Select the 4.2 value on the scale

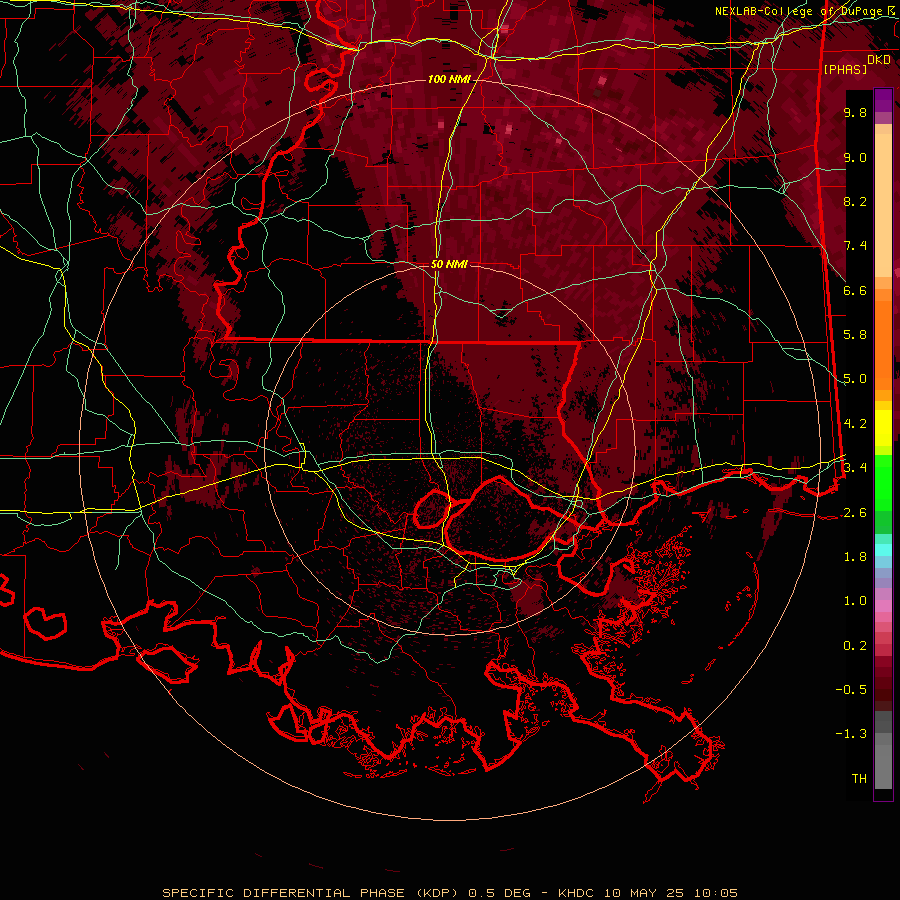point(855,424)
